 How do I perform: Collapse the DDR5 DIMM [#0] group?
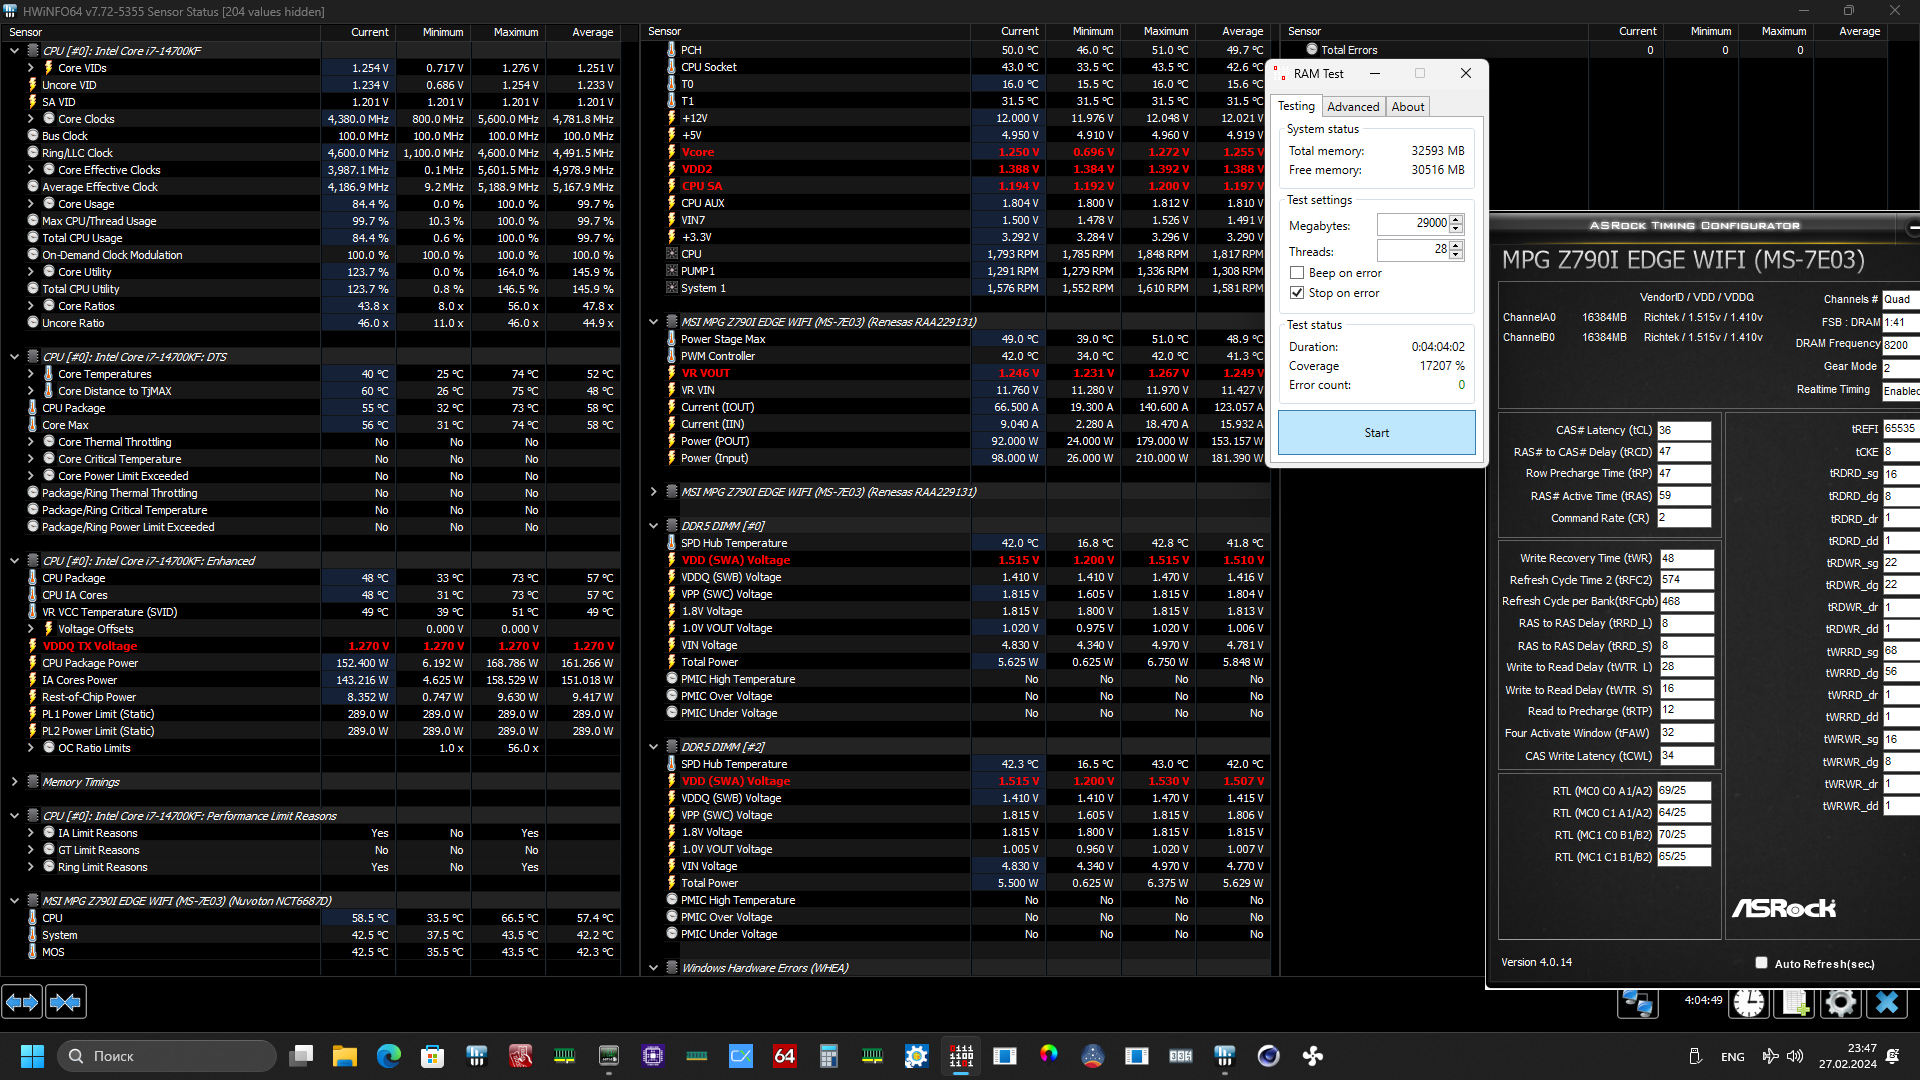click(x=653, y=526)
